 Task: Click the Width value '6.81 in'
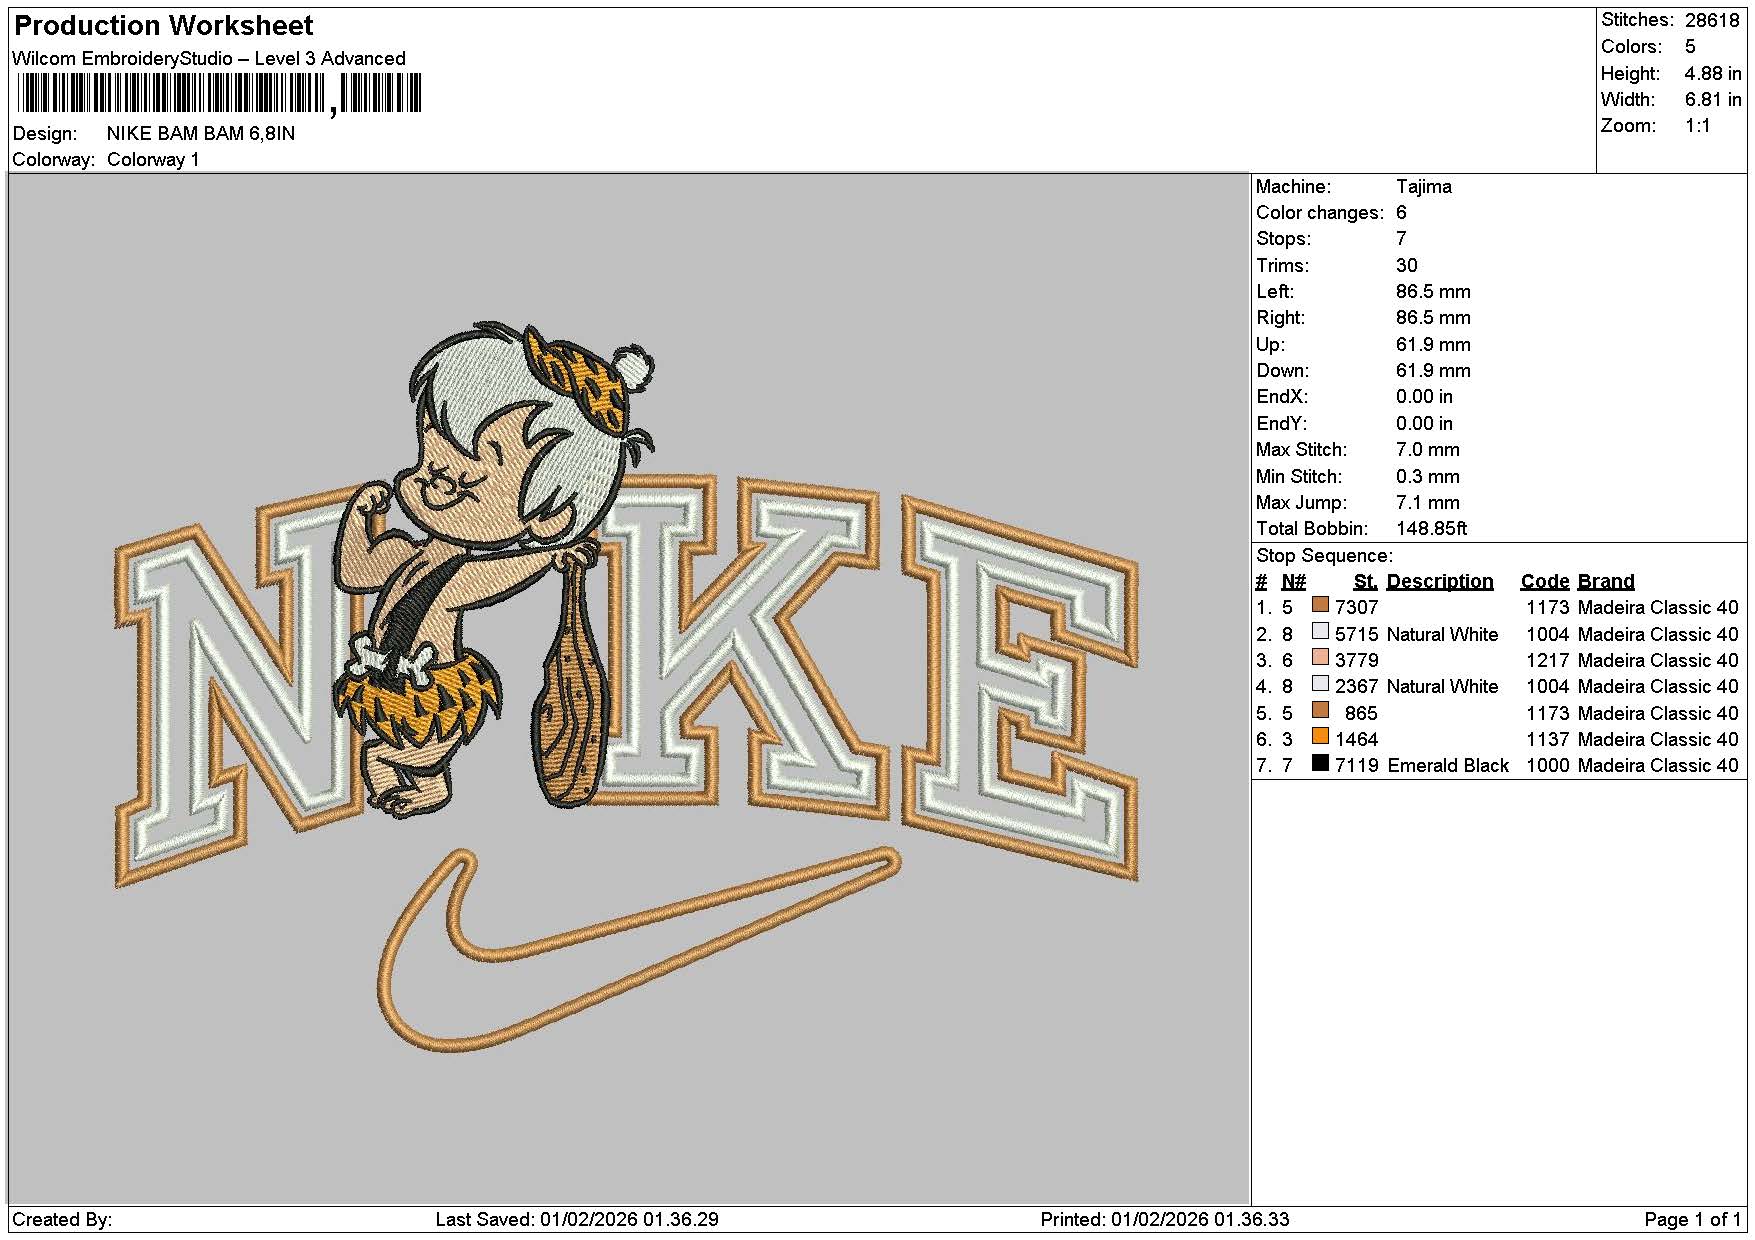click(1713, 99)
